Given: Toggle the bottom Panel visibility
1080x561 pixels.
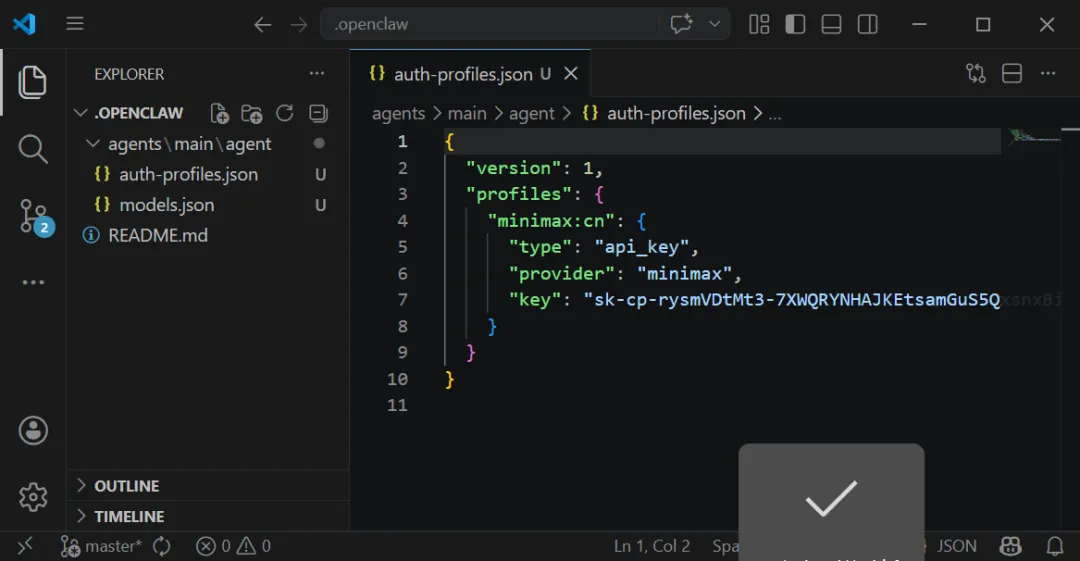Looking at the screenshot, I should click(831, 24).
